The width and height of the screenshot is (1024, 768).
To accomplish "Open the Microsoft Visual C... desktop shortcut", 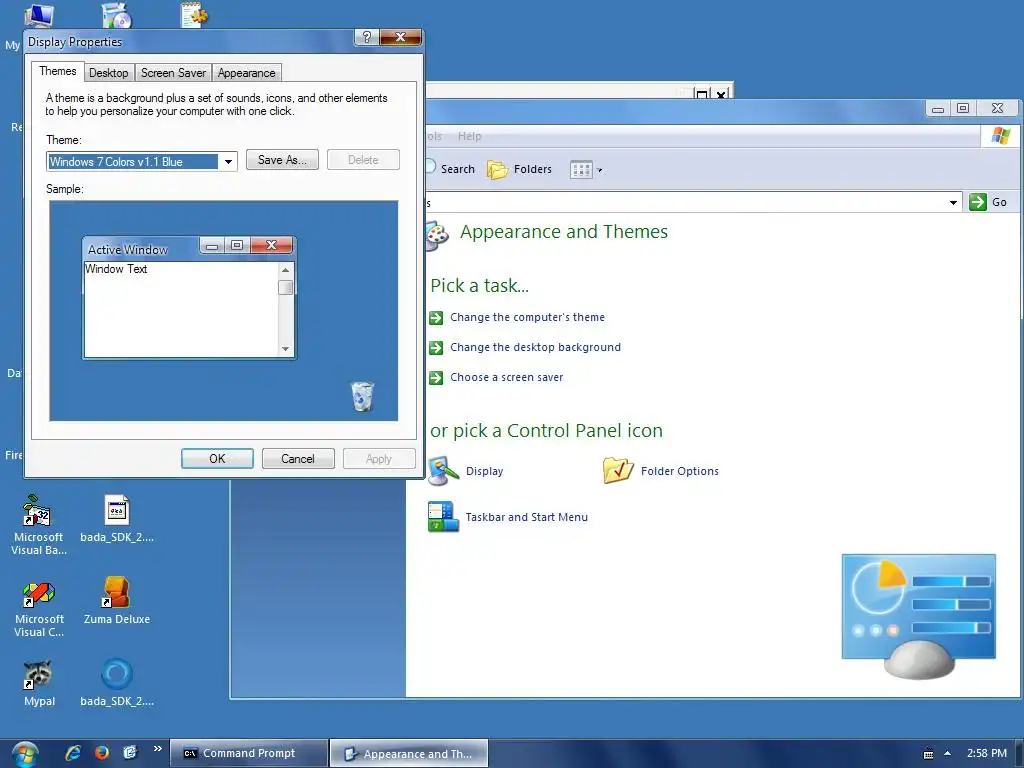I will point(39,609).
